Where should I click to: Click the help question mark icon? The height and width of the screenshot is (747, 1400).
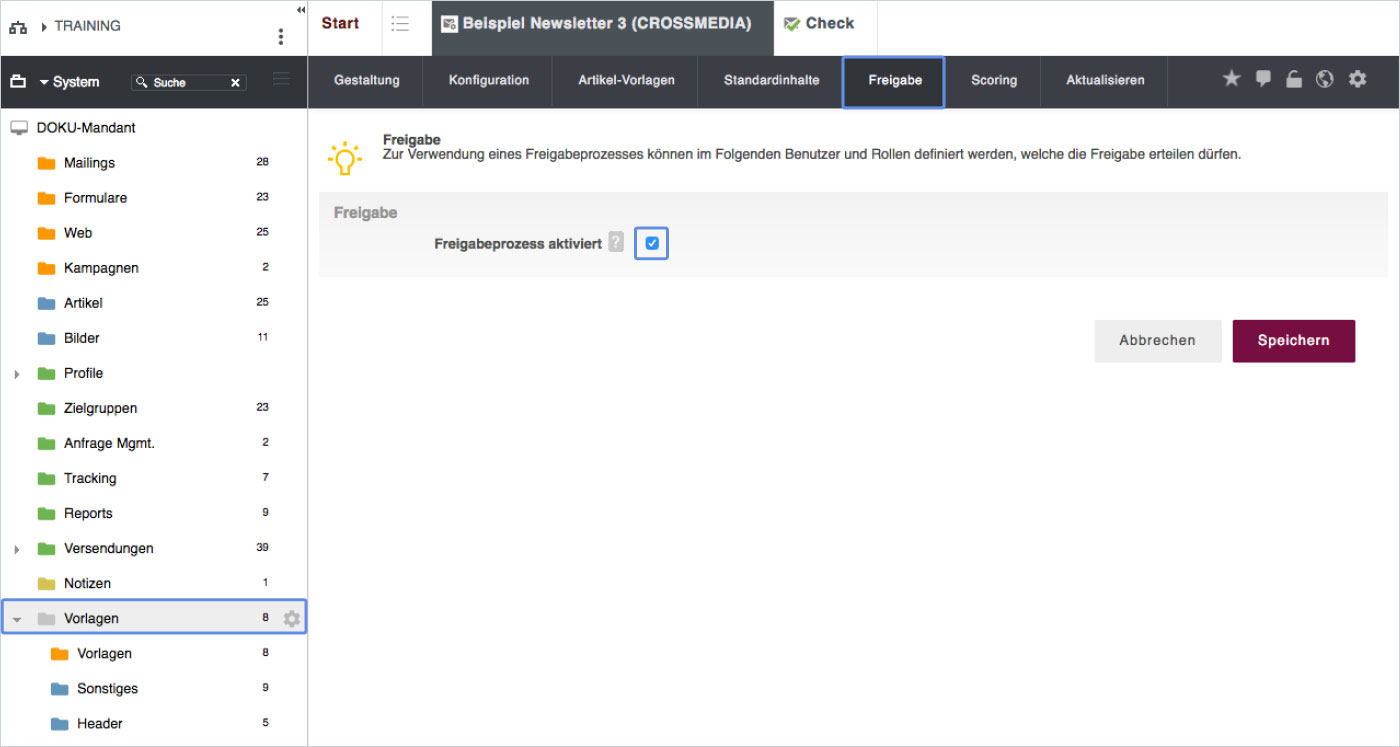tap(616, 243)
